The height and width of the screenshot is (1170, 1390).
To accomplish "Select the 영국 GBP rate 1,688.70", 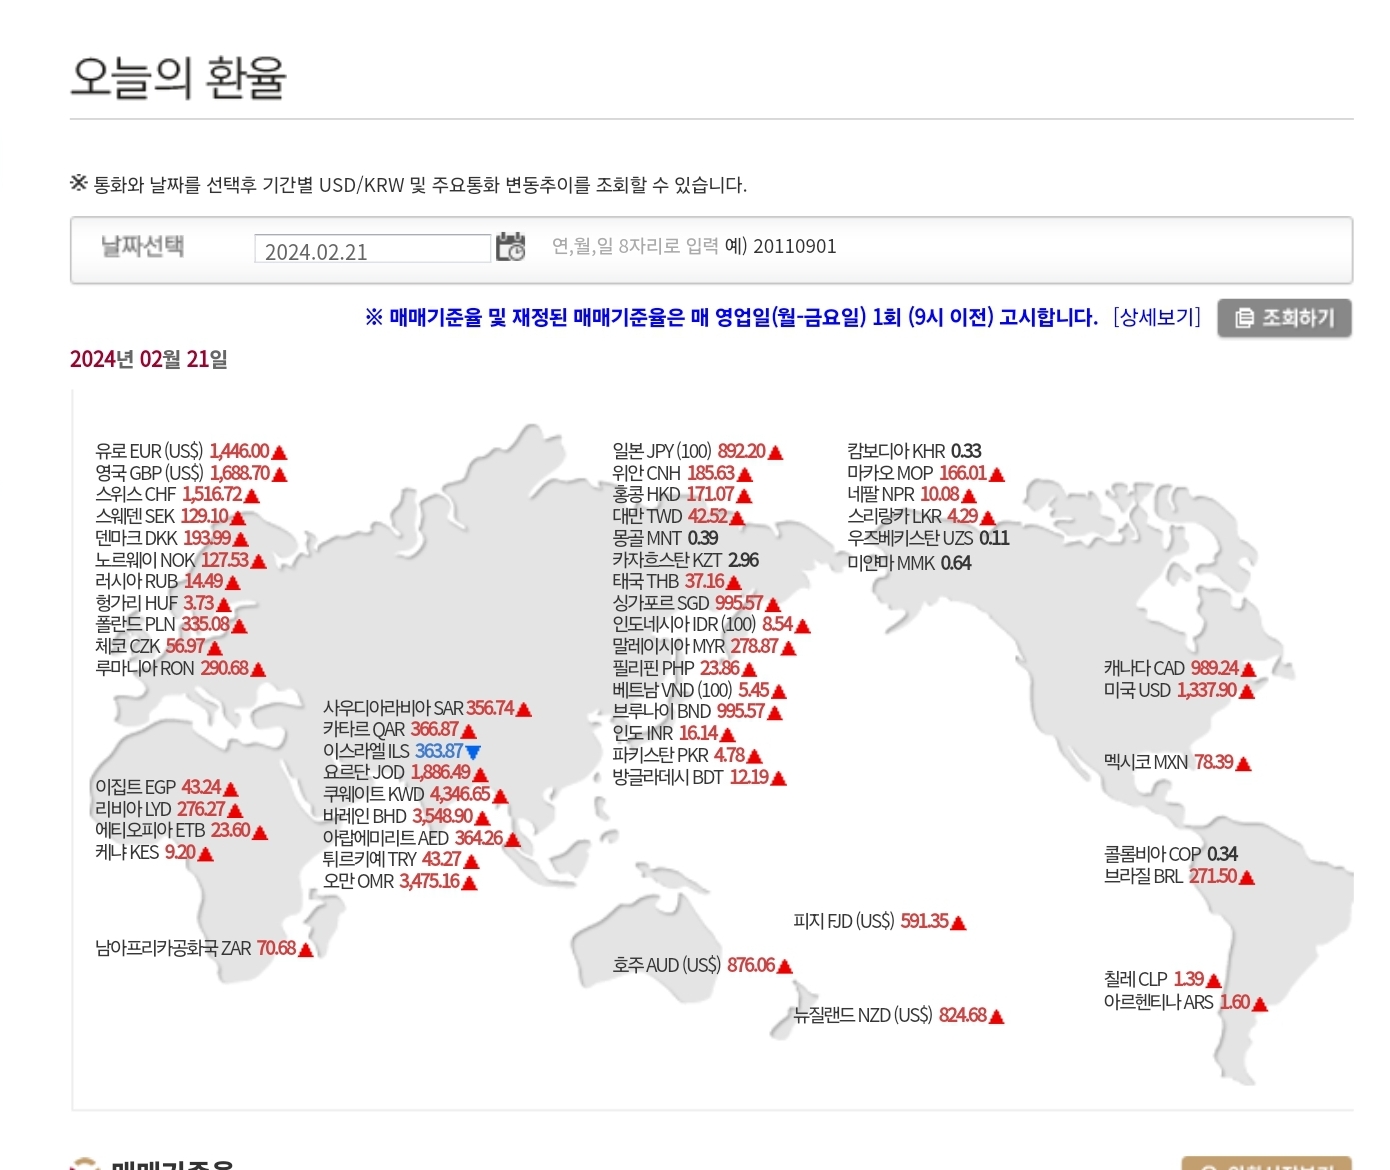I will click(240, 474).
